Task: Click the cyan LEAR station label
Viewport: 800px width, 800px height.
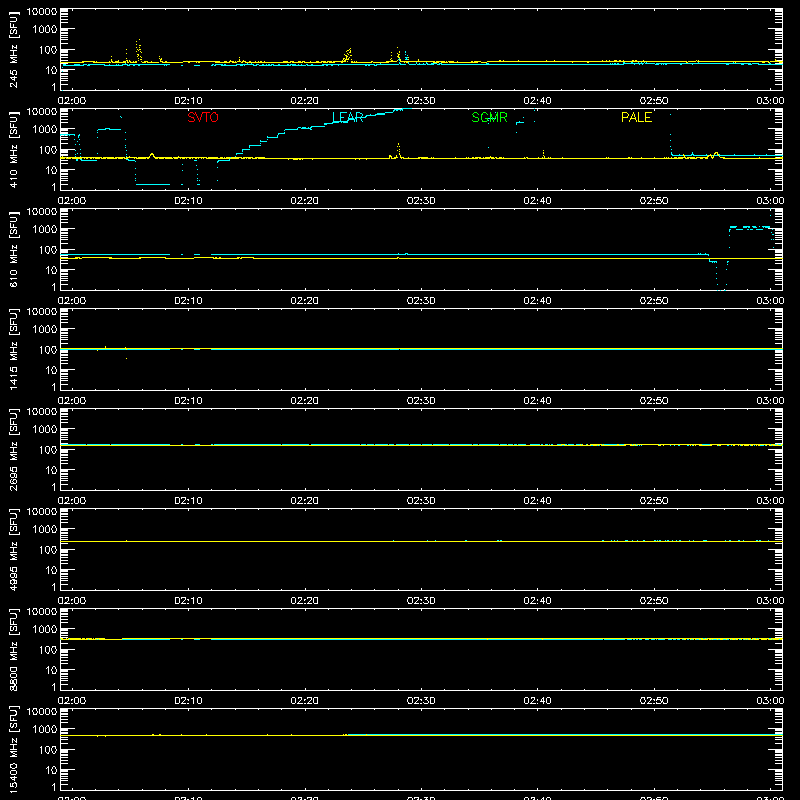Action: tap(347, 117)
